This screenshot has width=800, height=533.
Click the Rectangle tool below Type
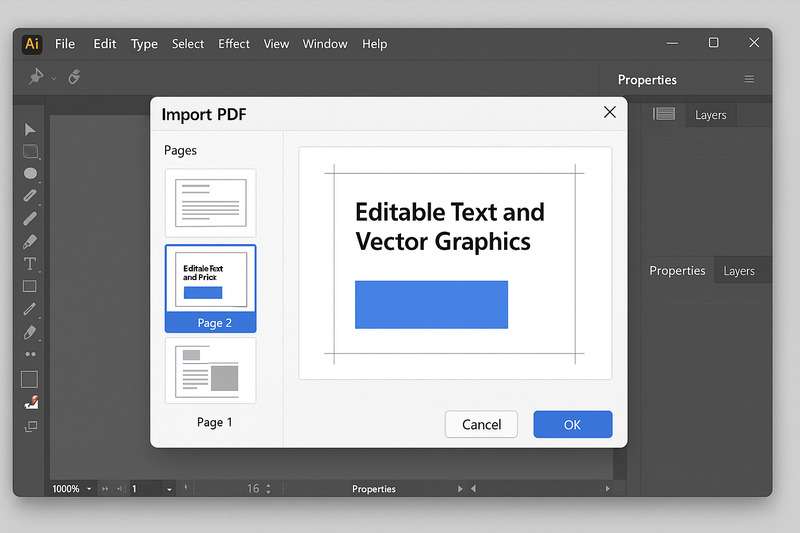click(30, 287)
